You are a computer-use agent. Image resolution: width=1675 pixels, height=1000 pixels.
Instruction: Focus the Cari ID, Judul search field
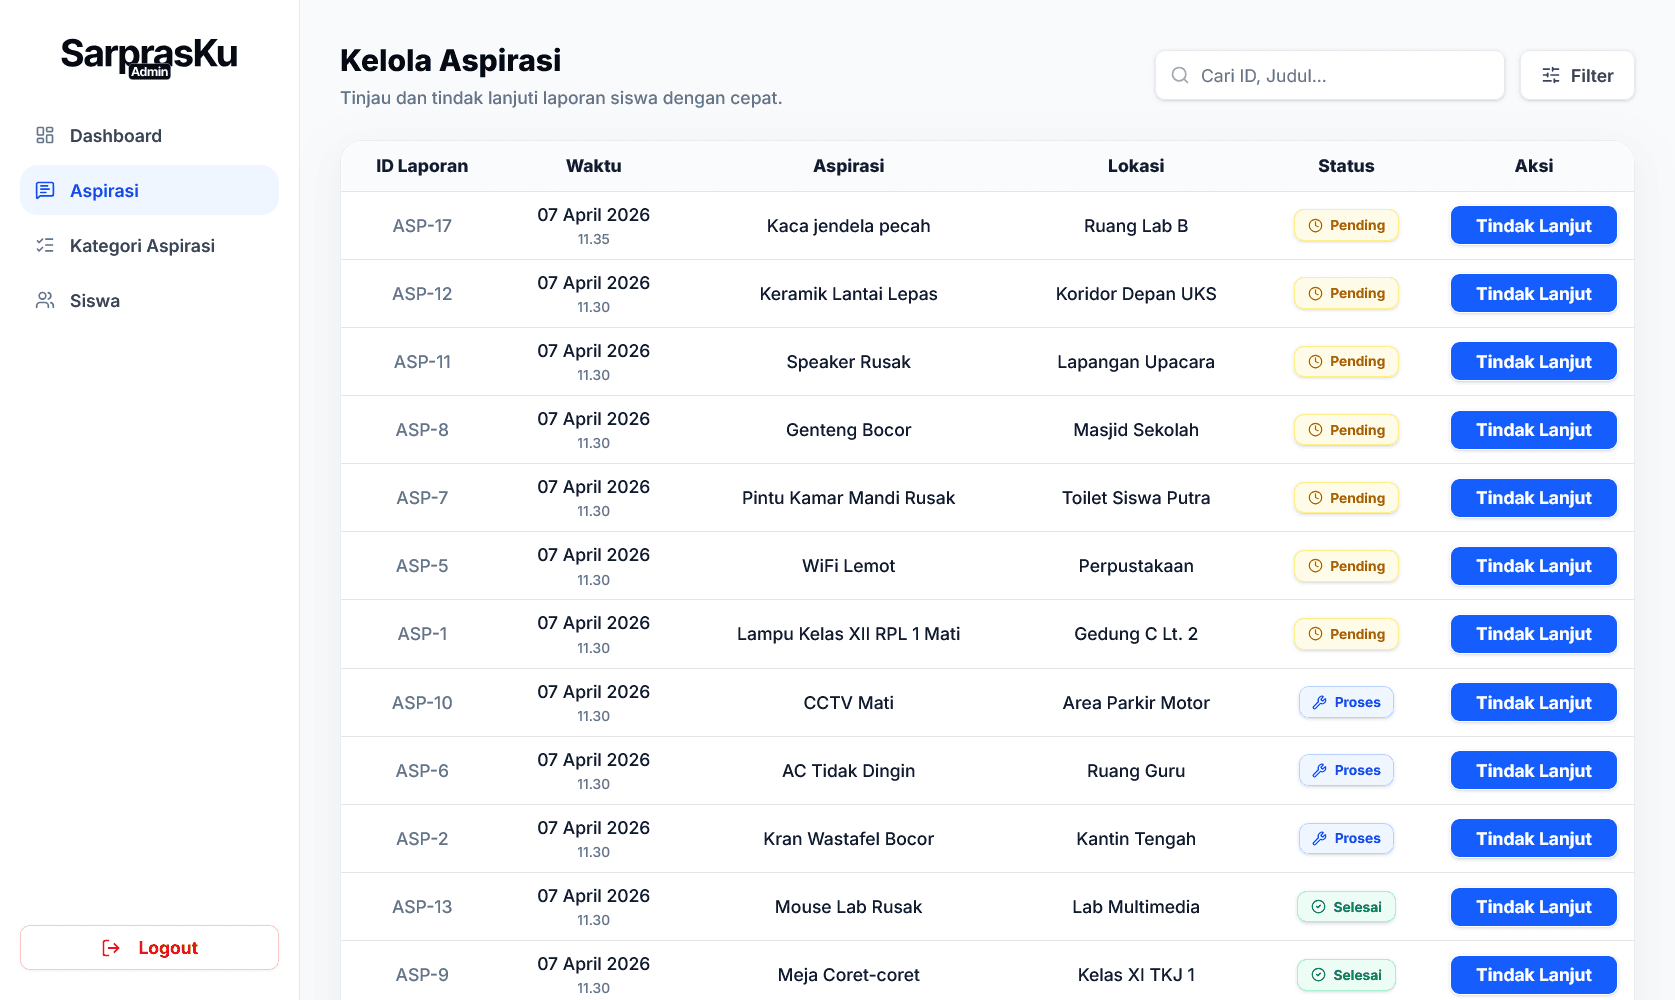[1329, 75]
